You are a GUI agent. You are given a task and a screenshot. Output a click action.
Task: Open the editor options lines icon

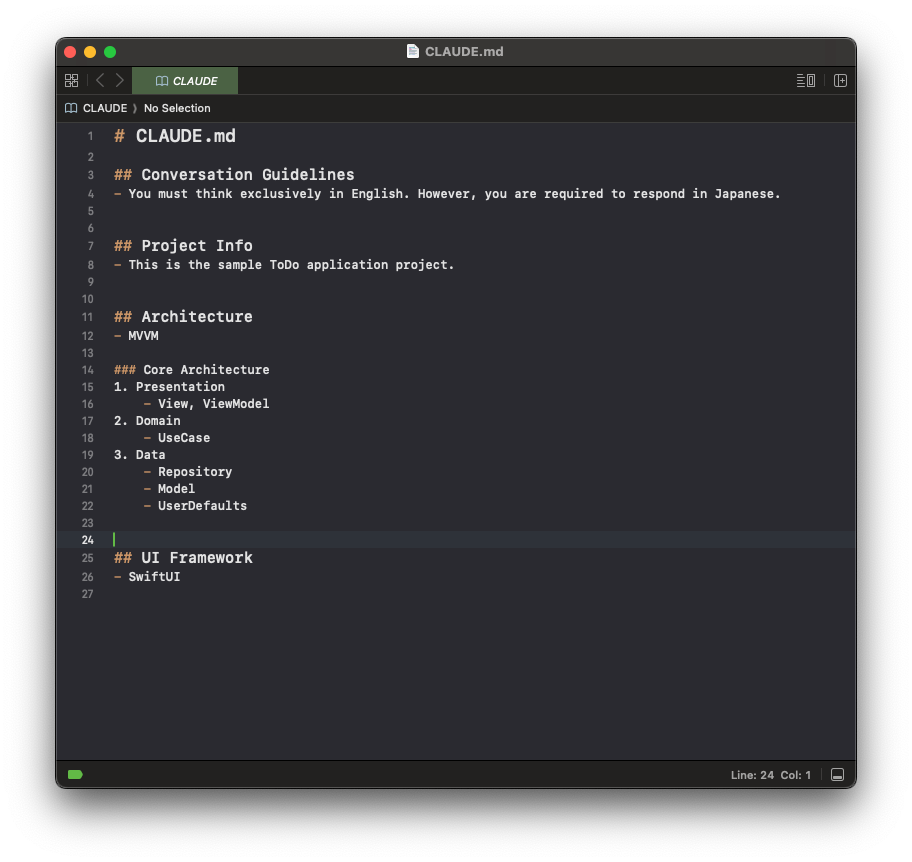tap(805, 81)
